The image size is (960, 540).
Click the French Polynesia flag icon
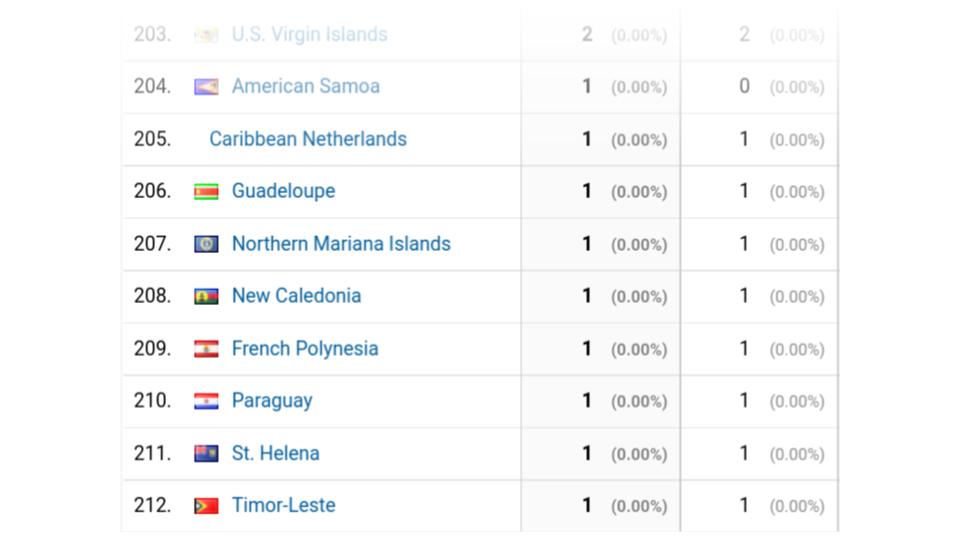pyautogui.click(x=206, y=349)
